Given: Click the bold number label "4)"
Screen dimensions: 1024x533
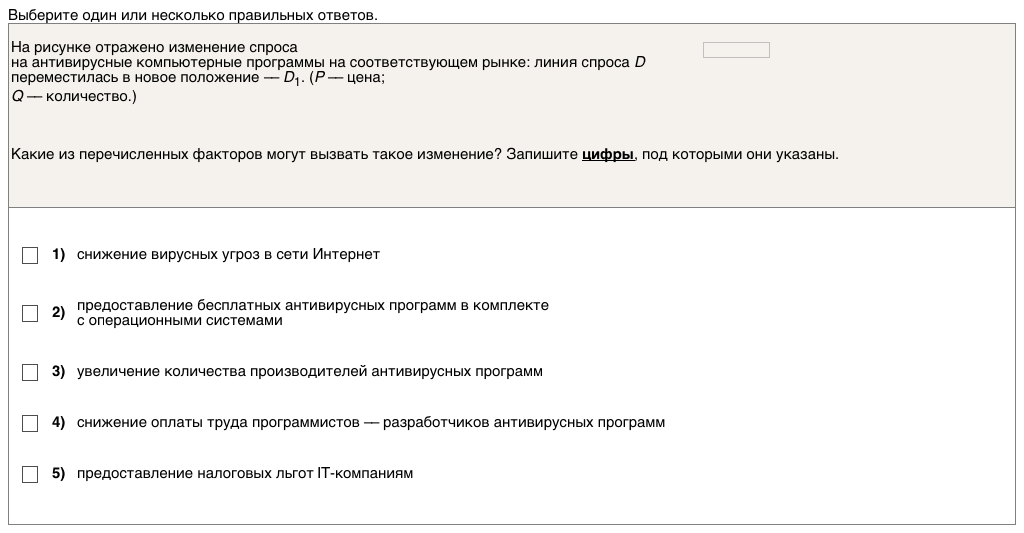Looking at the screenshot, I should click(x=58, y=423).
